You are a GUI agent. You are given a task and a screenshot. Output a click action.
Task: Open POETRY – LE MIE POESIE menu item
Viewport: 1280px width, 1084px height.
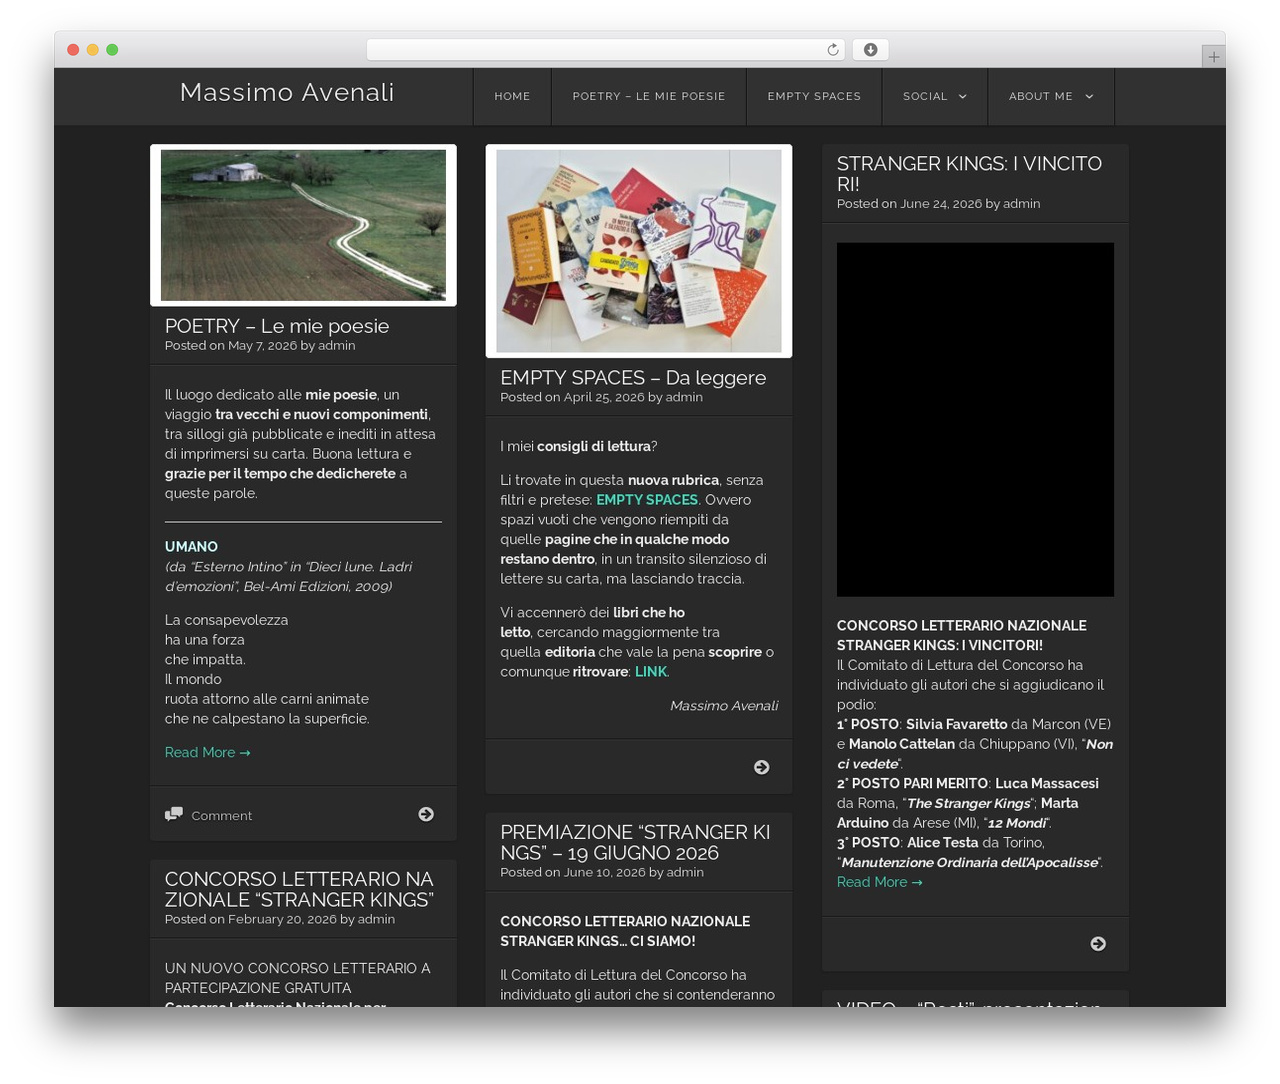point(649,96)
